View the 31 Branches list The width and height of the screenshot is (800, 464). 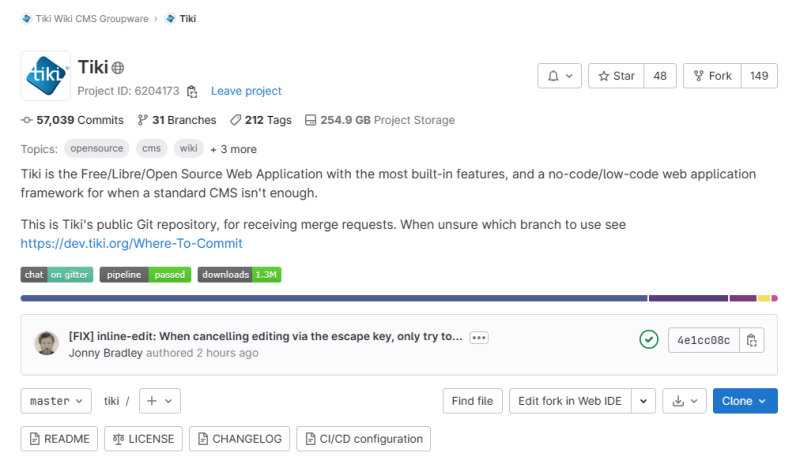[x=177, y=120]
